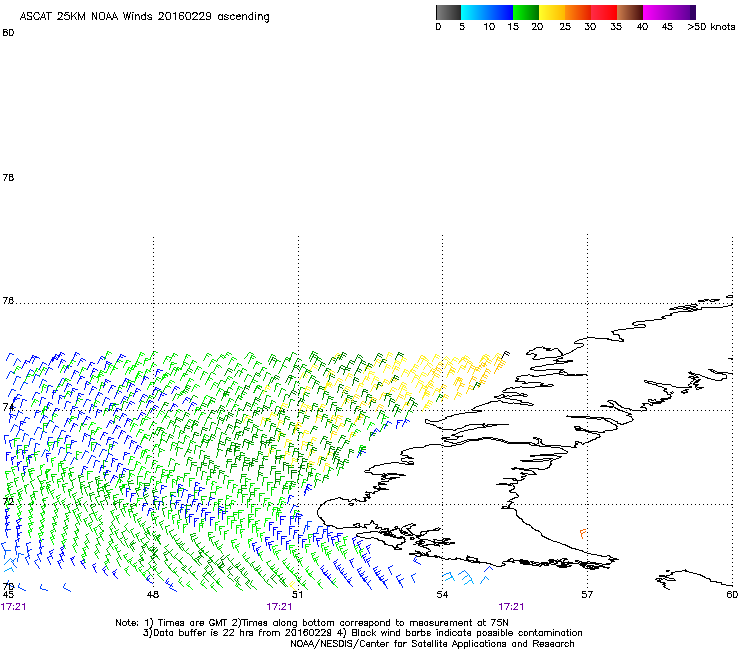Click the '10' label under the color scale
Screen dimensions: 740x650
[489, 27]
